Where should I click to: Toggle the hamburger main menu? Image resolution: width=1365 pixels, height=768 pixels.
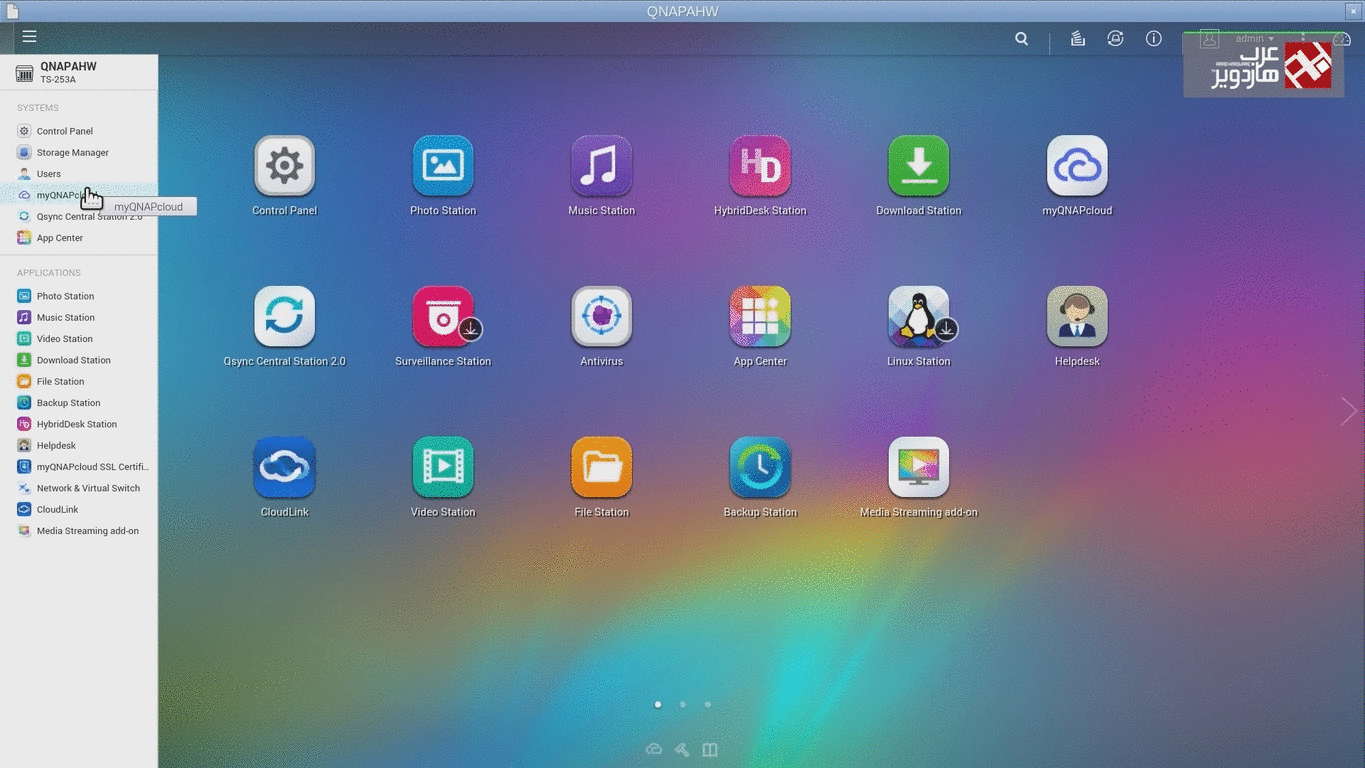click(30, 37)
